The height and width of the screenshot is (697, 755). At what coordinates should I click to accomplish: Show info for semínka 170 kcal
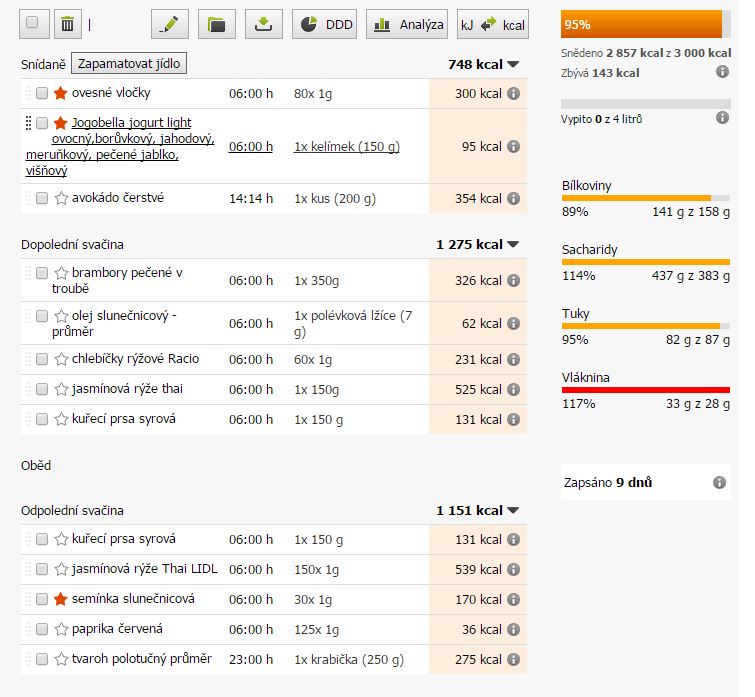[514, 599]
